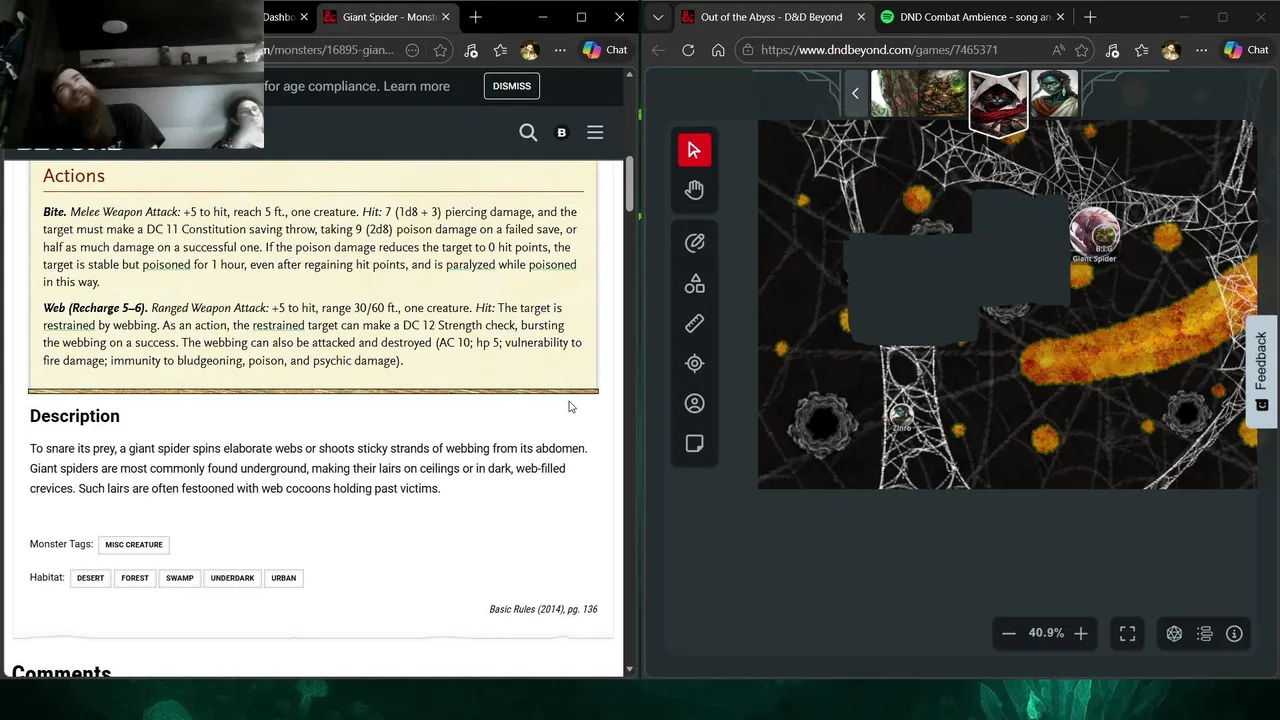Open search on D&D Beyond page
1280x720 pixels.
click(x=528, y=132)
